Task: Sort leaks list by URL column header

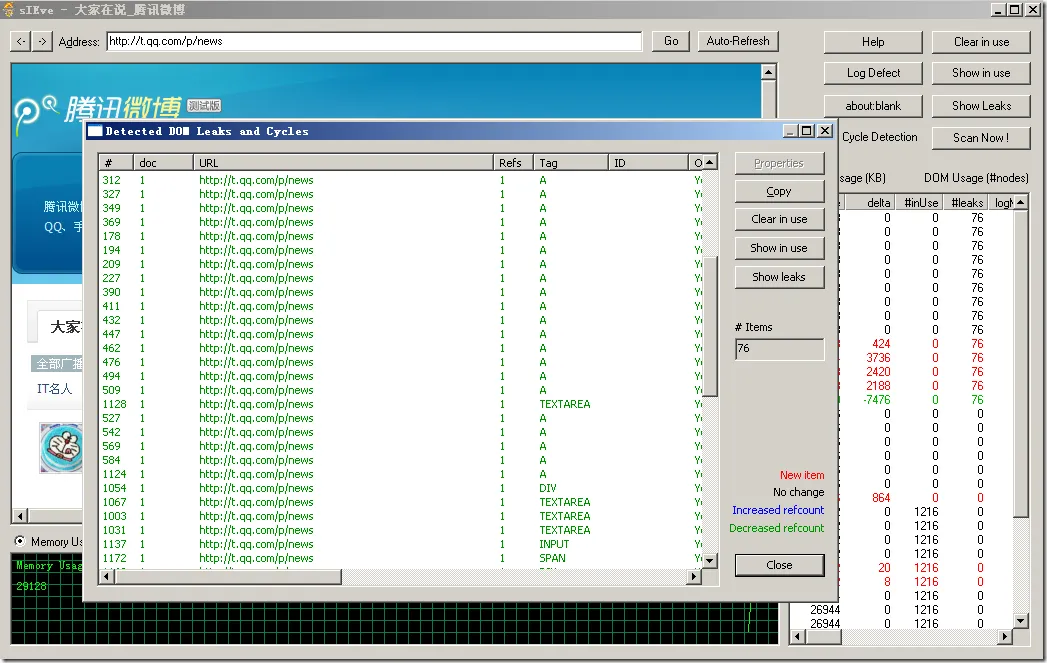Action: pyautogui.click(x=343, y=162)
